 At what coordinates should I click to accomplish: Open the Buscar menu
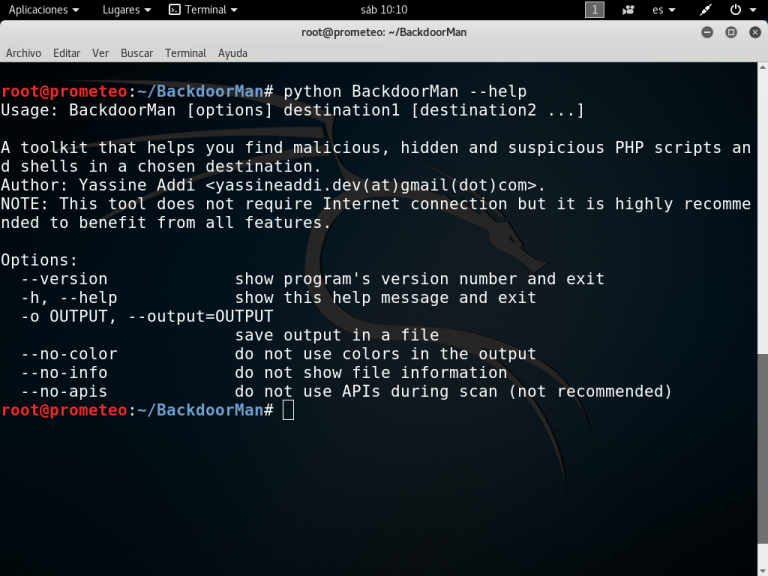(x=137, y=53)
